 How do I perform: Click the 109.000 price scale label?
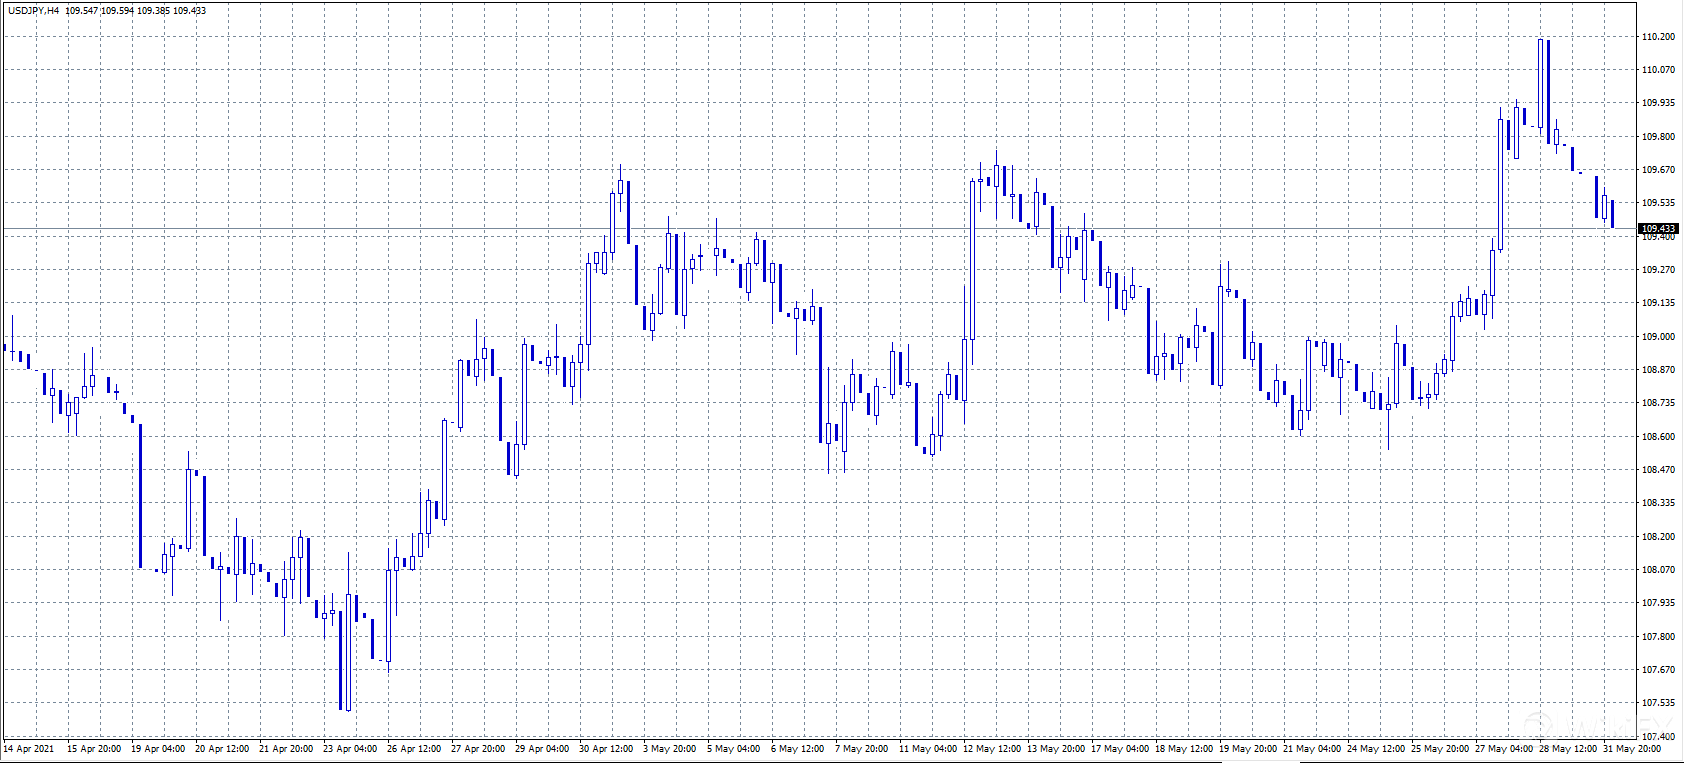[1658, 337]
